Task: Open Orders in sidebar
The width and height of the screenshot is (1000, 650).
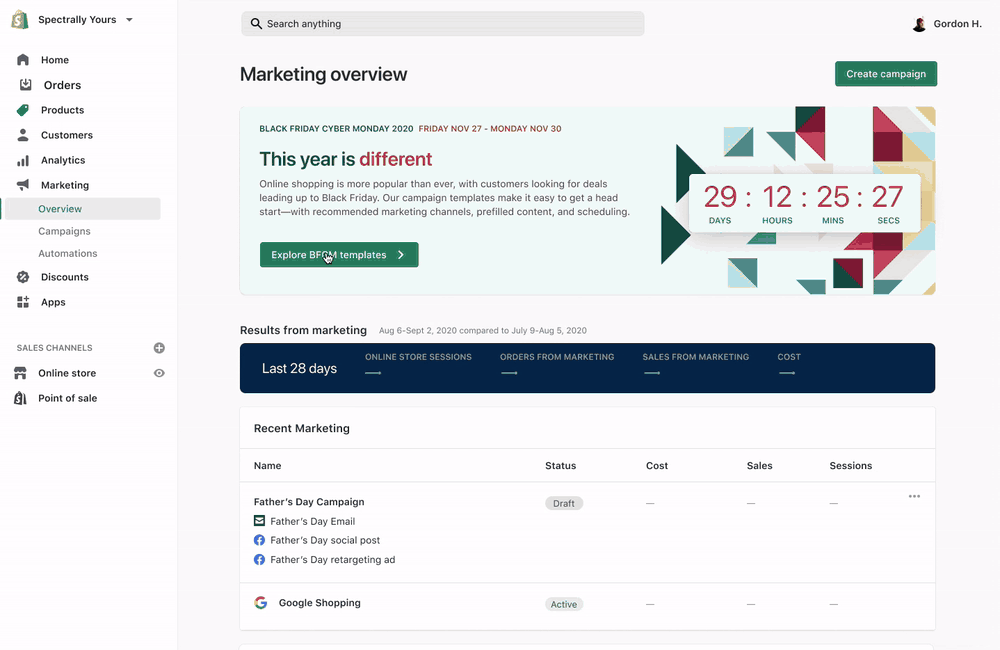Action: click(x=62, y=85)
